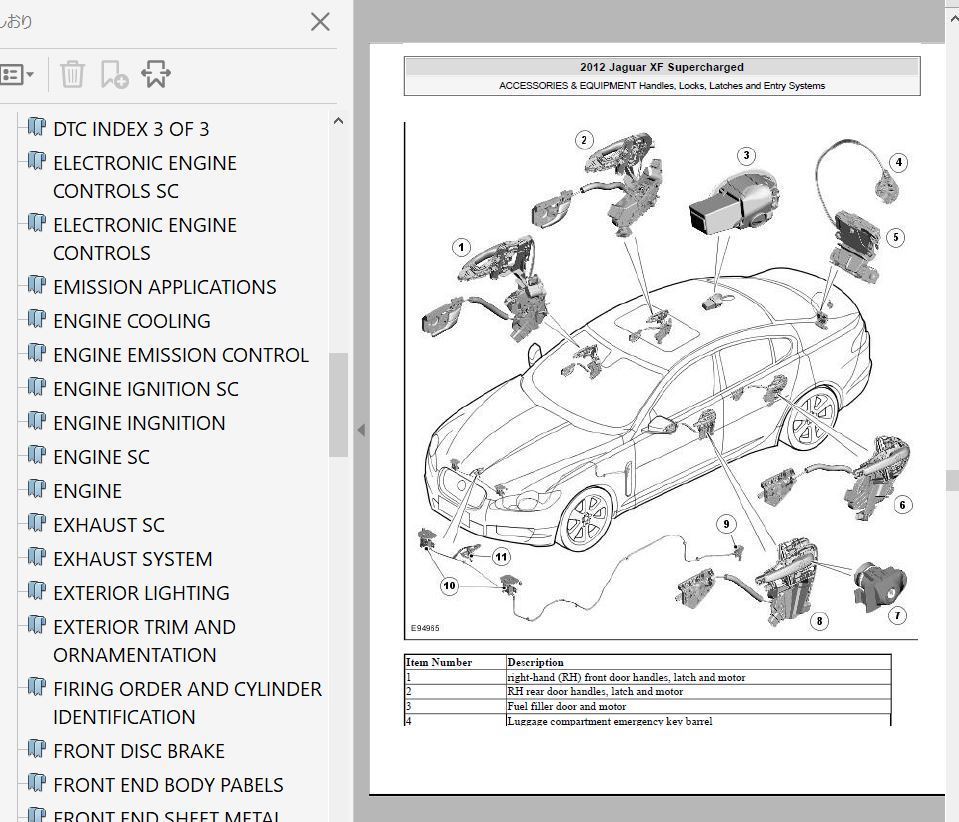Click the delete bookmark trash icon
The image size is (959, 822).
[72, 75]
